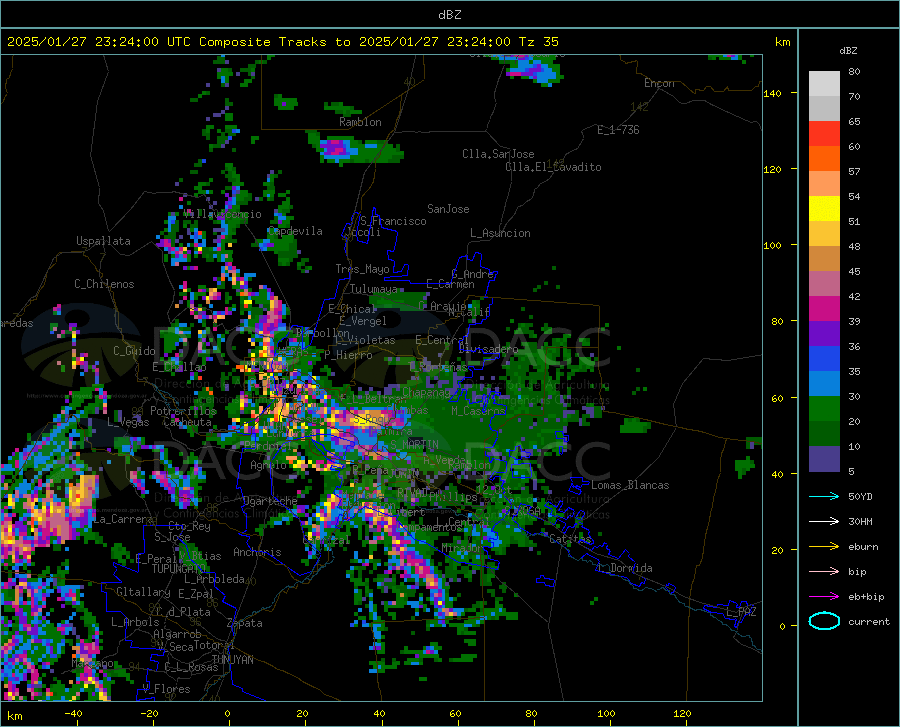Click the L_PAZ map label
The image size is (900, 727).
pos(741,612)
